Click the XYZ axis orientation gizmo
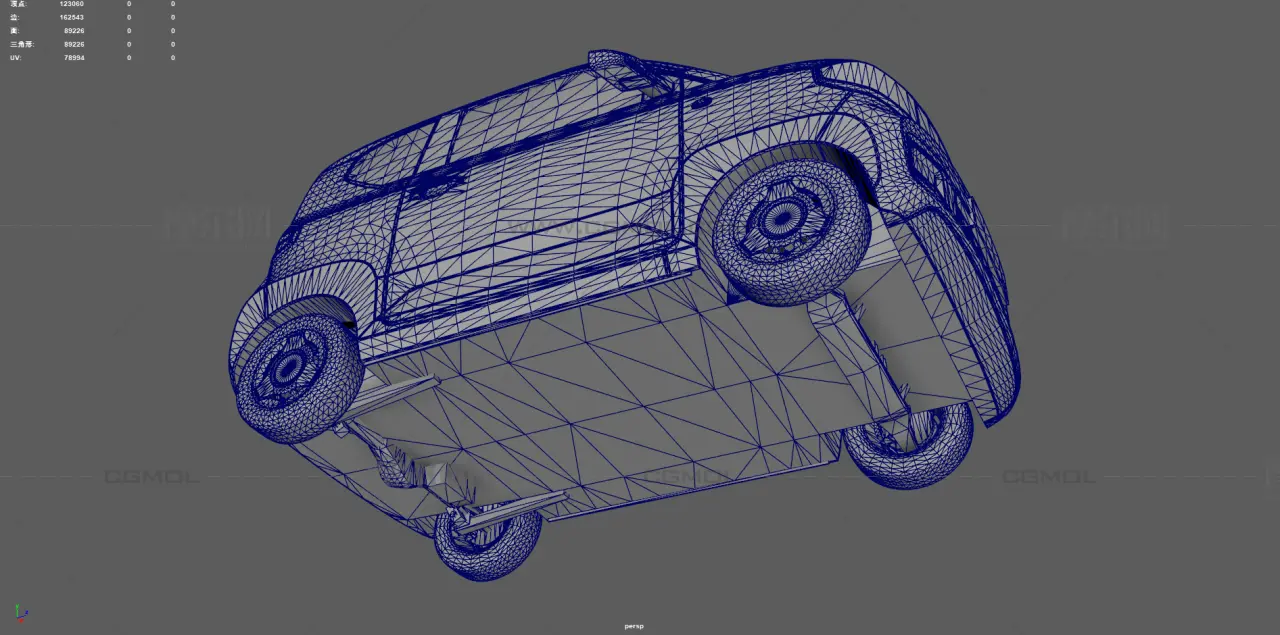The width and height of the screenshot is (1280, 635). point(21,612)
